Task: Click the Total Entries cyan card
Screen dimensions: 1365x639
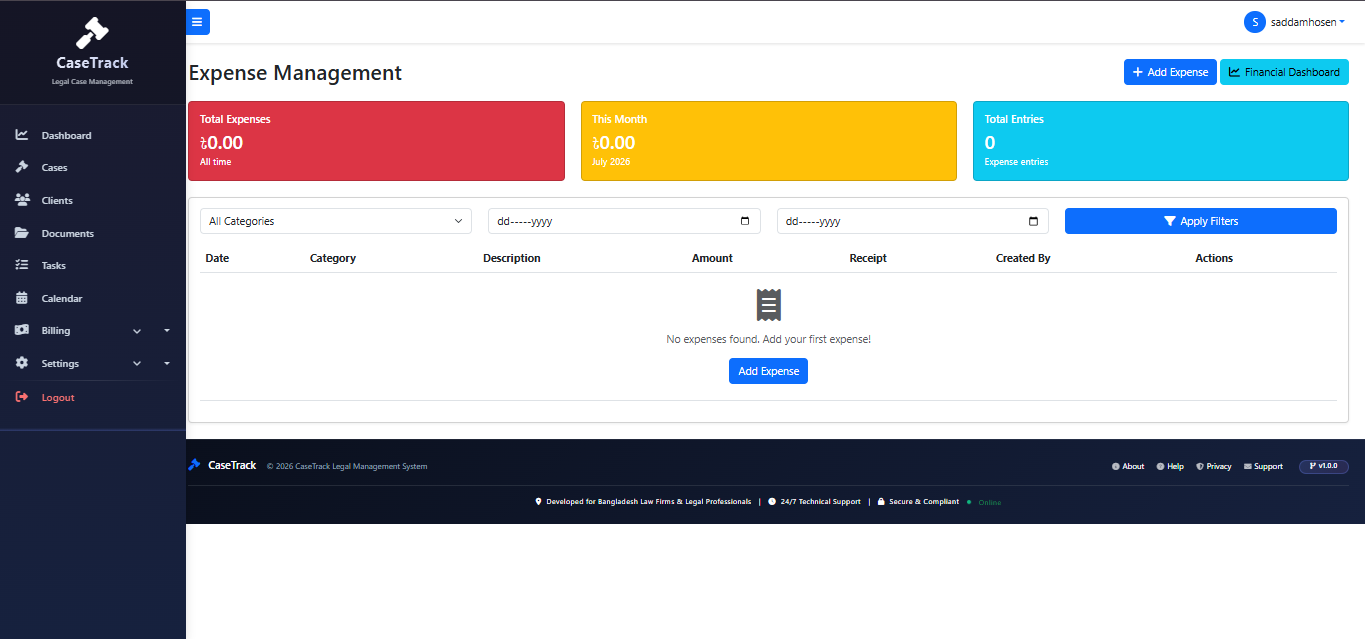Action: (x=1161, y=141)
